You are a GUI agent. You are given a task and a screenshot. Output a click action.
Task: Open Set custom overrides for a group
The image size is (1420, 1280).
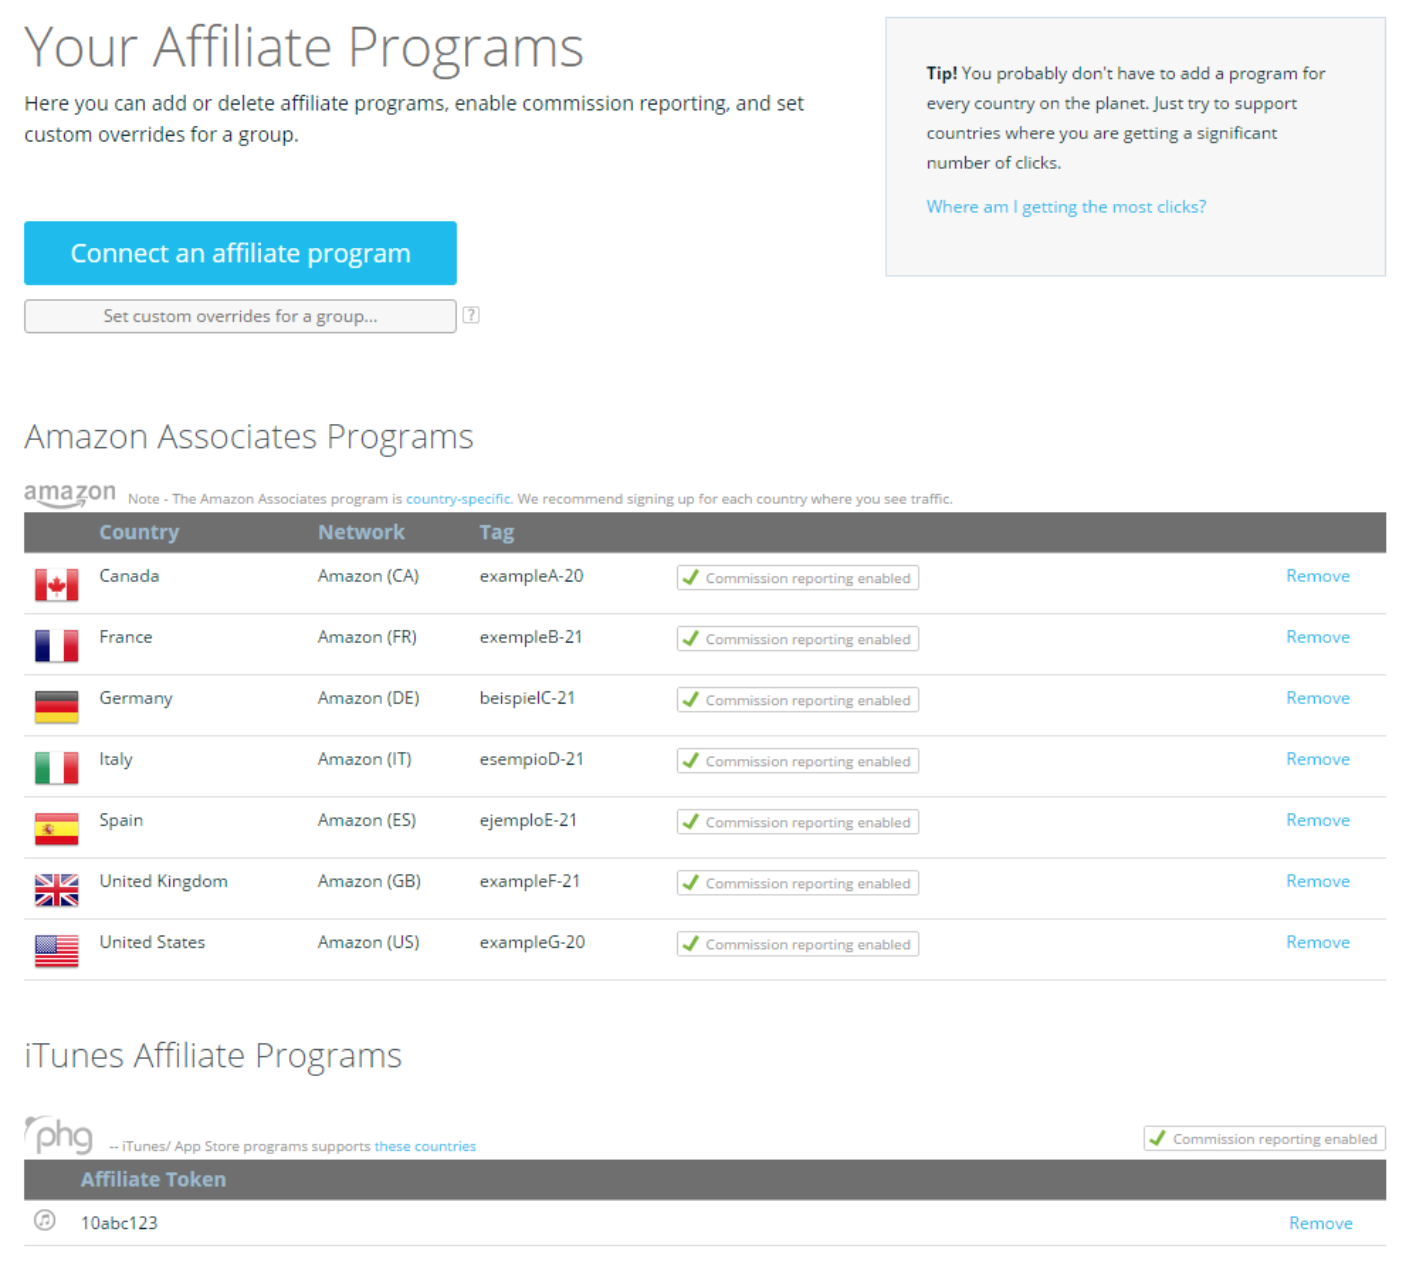click(x=240, y=316)
